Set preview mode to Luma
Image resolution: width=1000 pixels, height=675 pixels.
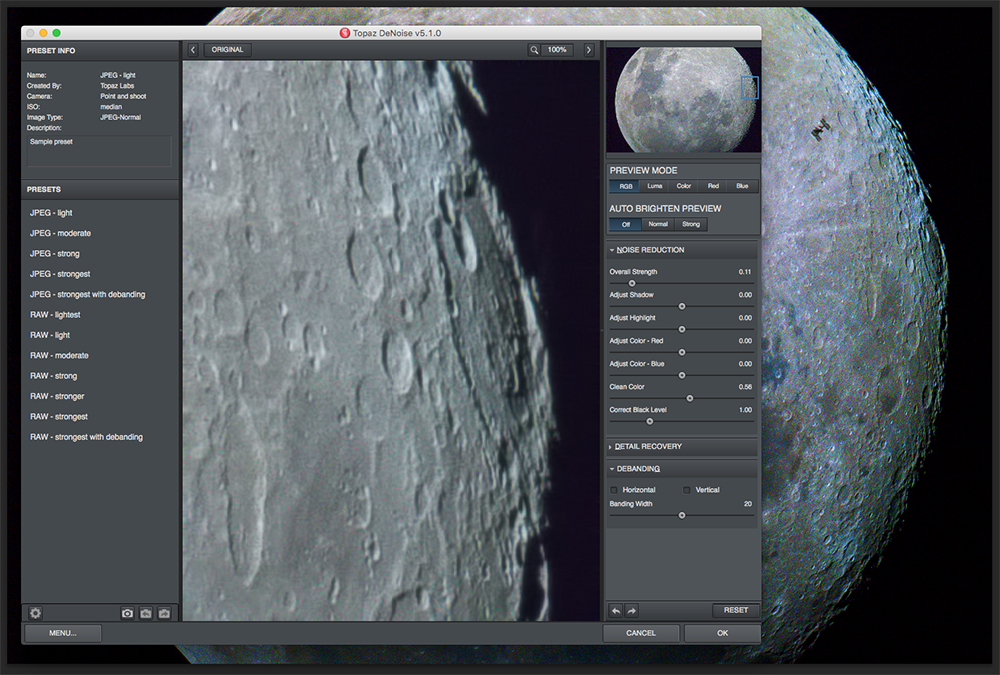(655, 186)
